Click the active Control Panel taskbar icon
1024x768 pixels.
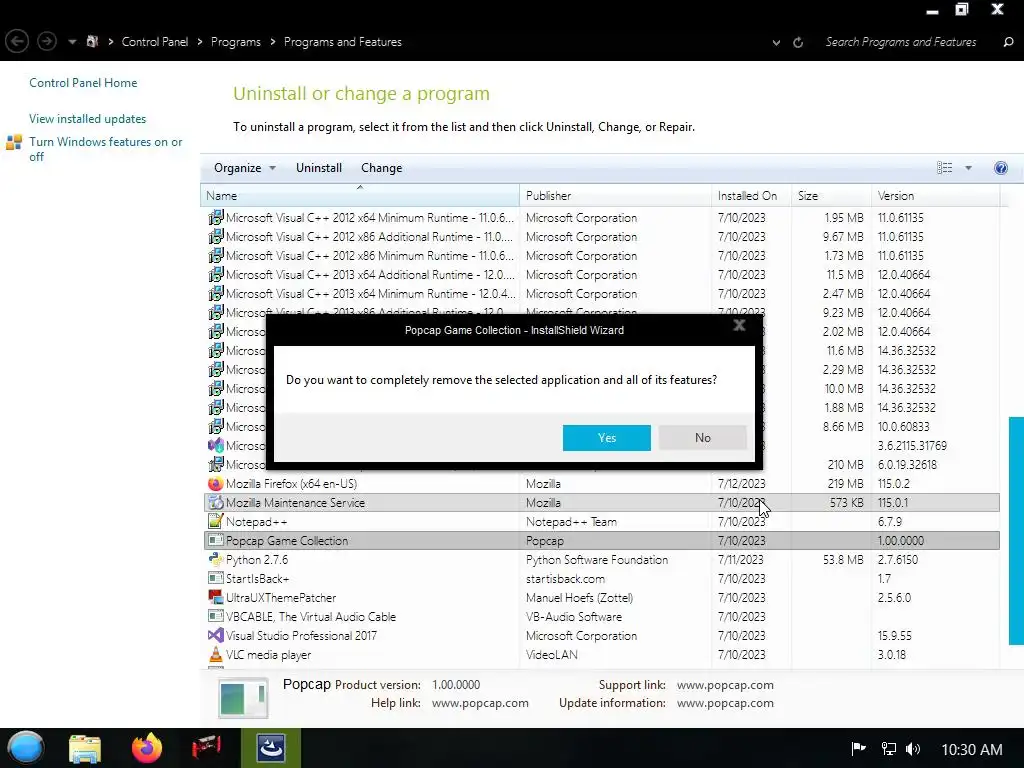[x=271, y=748]
